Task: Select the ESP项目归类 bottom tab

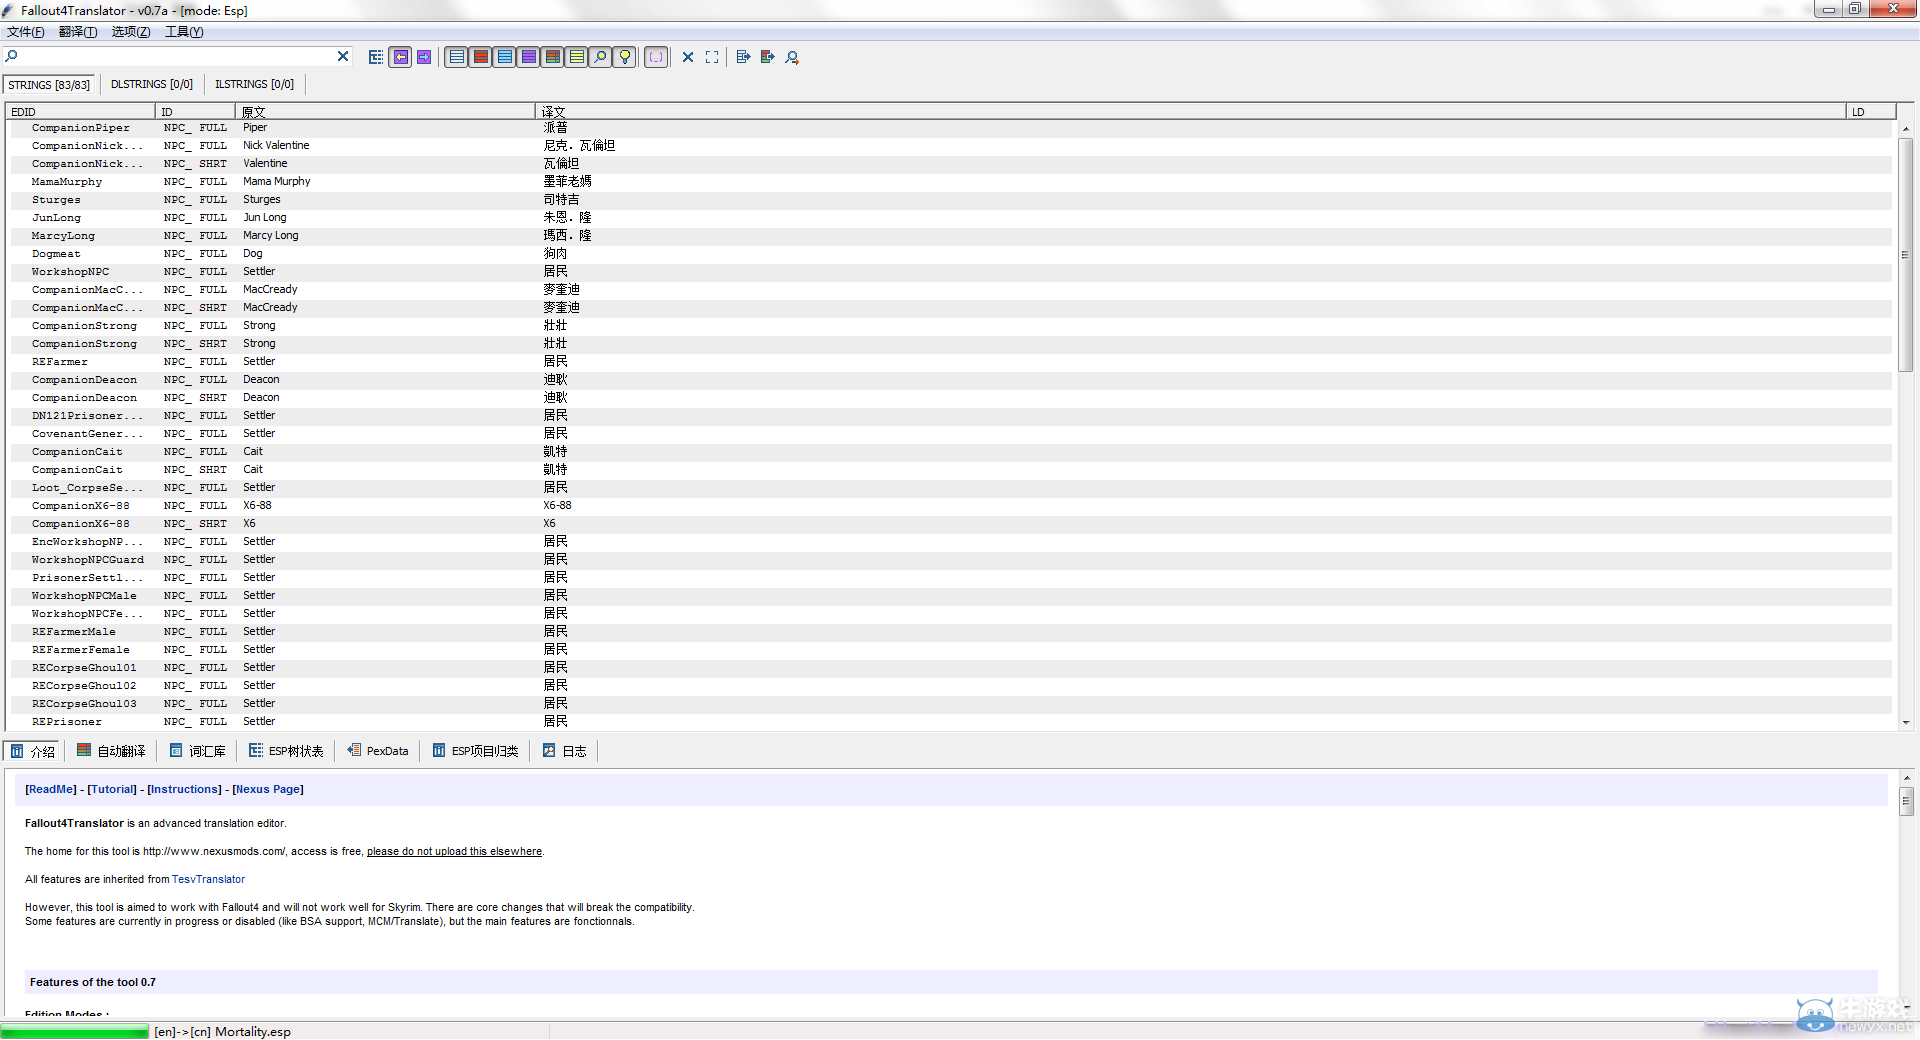Action: 476,751
